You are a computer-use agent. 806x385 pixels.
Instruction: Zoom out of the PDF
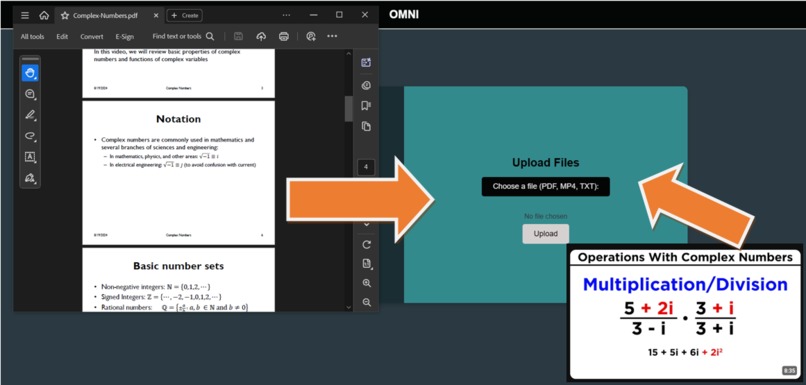tap(367, 302)
